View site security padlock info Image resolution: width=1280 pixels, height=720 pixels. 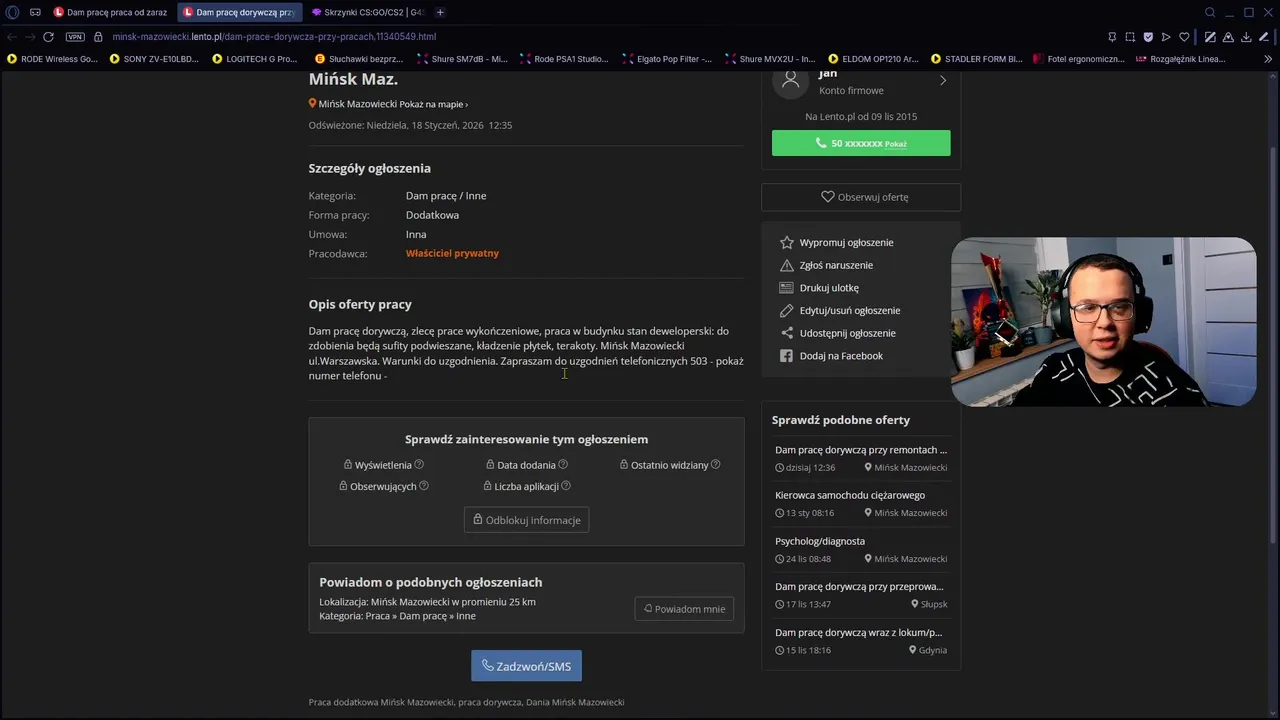click(x=98, y=37)
